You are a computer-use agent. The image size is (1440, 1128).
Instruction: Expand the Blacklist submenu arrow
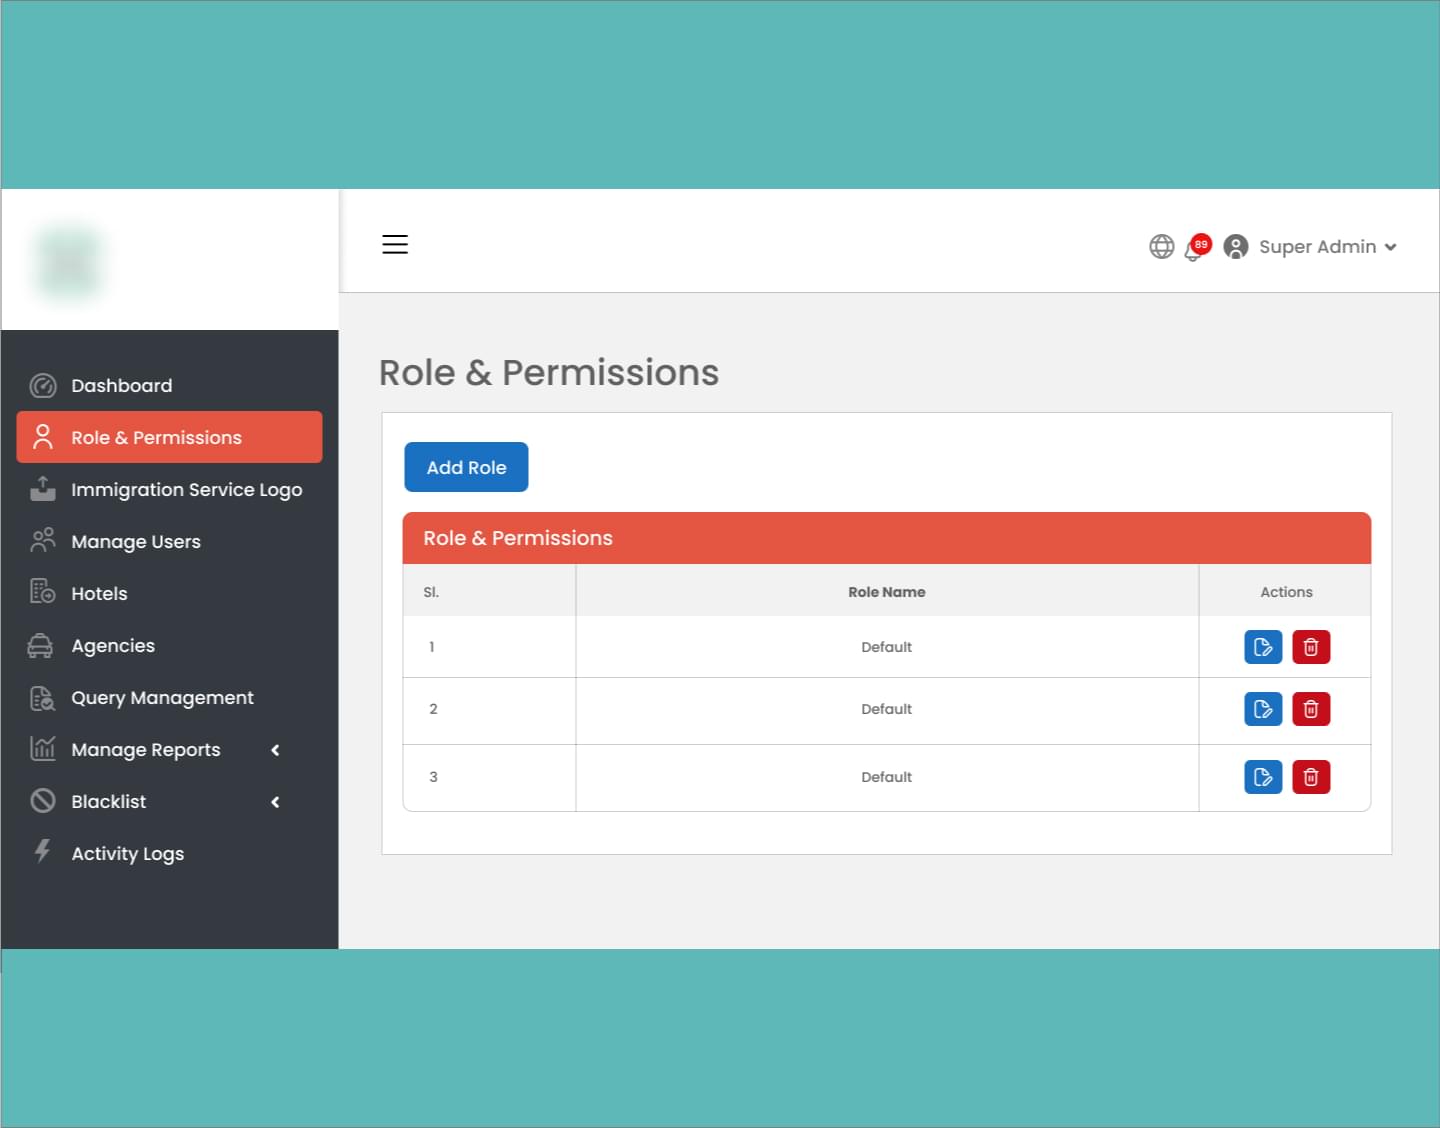click(275, 802)
